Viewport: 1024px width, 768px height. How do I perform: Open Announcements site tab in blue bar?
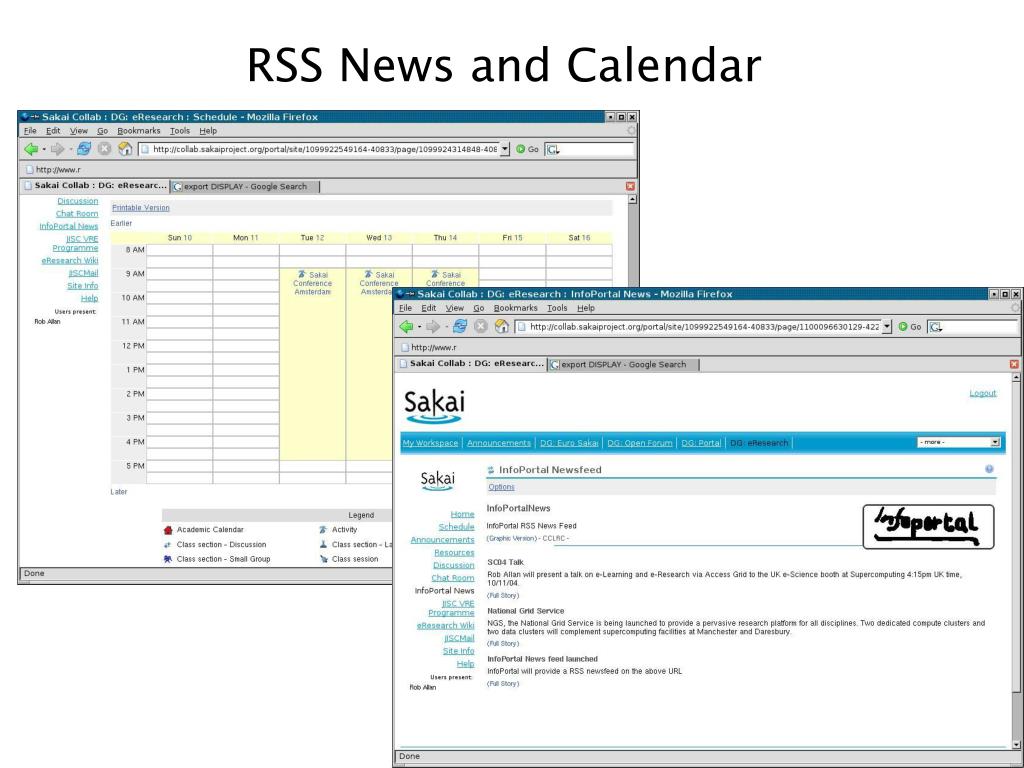pyautogui.click(x=499, y=443)
